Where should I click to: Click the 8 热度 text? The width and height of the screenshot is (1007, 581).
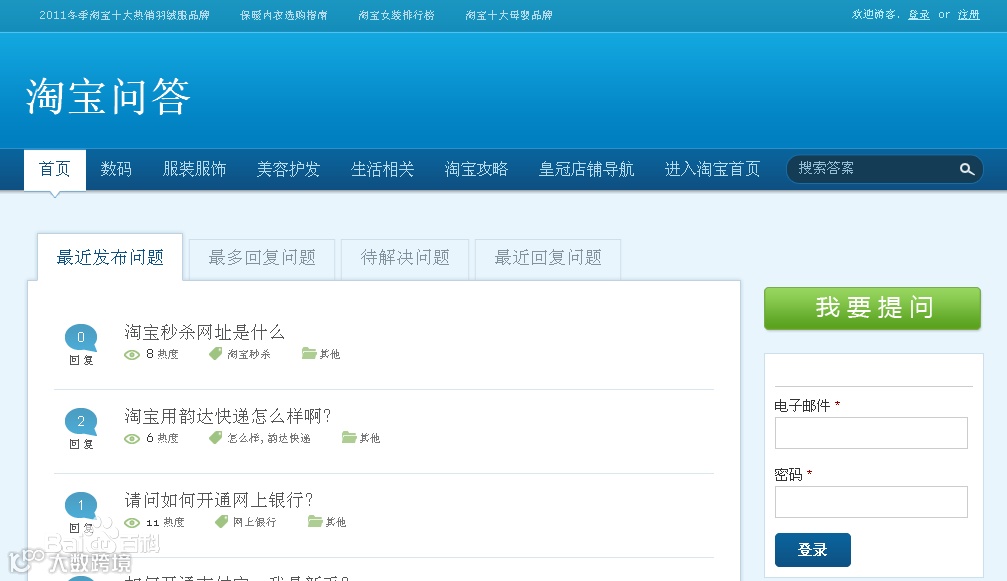point(162,354)
